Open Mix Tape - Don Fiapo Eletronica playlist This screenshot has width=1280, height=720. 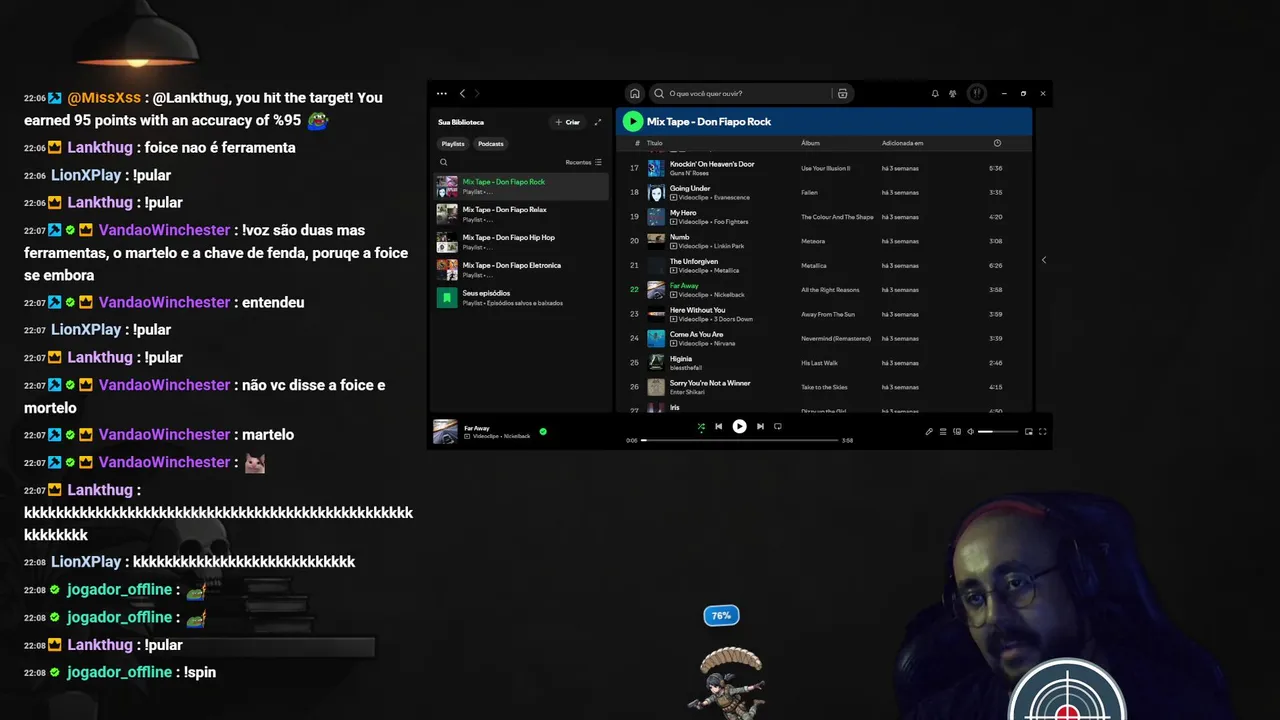[x=521, y=270]
